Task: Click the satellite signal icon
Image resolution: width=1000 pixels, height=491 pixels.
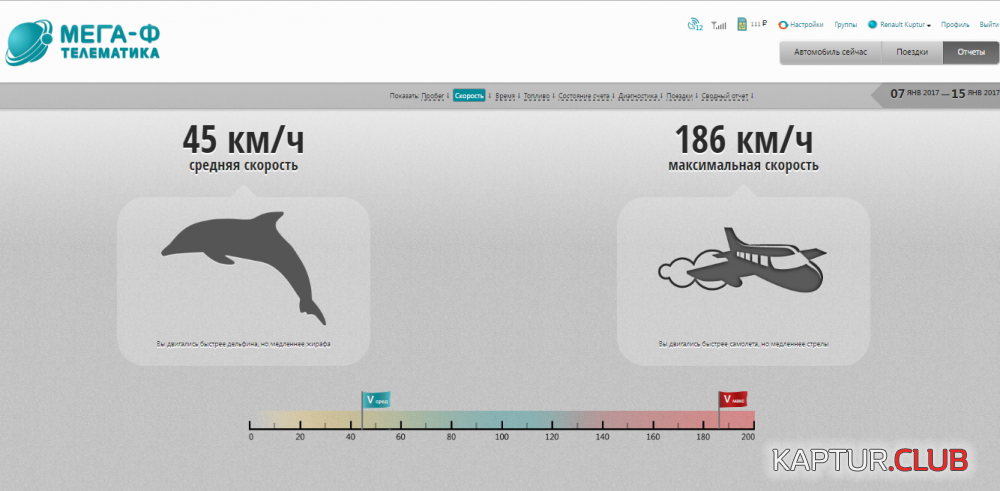Action: tap(694, 25)
